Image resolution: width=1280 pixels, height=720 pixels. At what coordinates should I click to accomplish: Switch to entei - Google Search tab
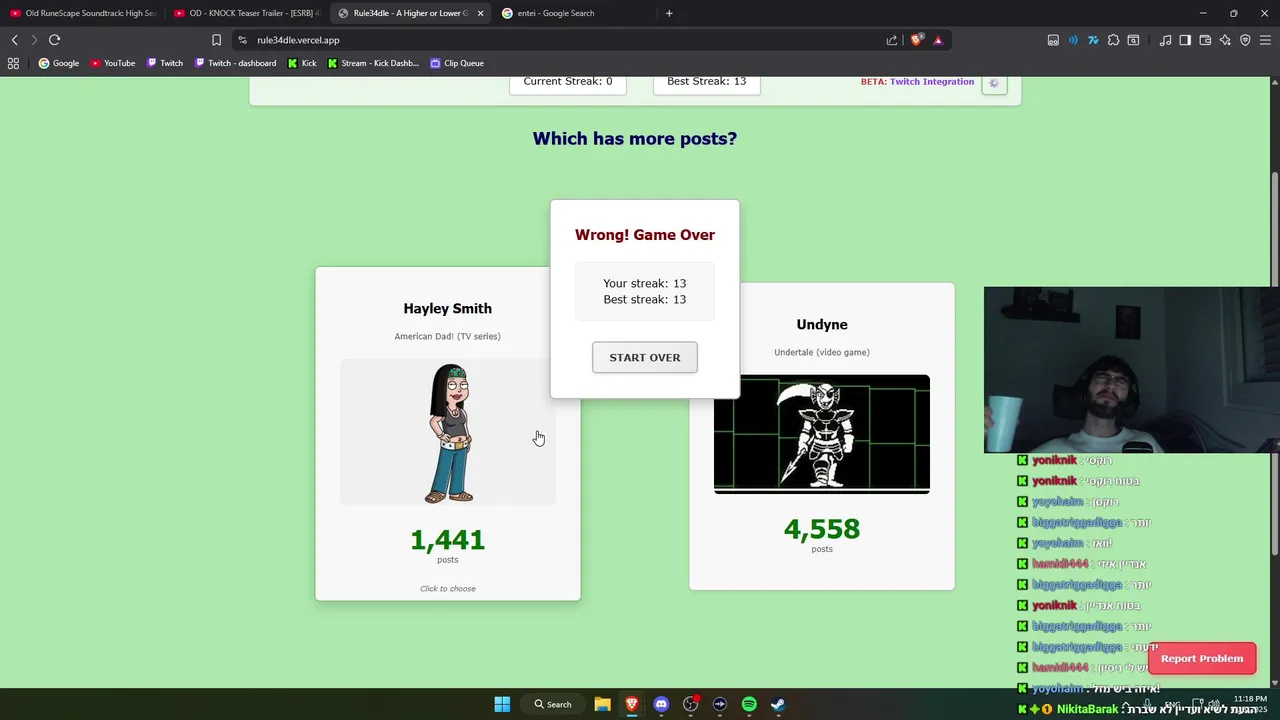(x=574, y=13)
